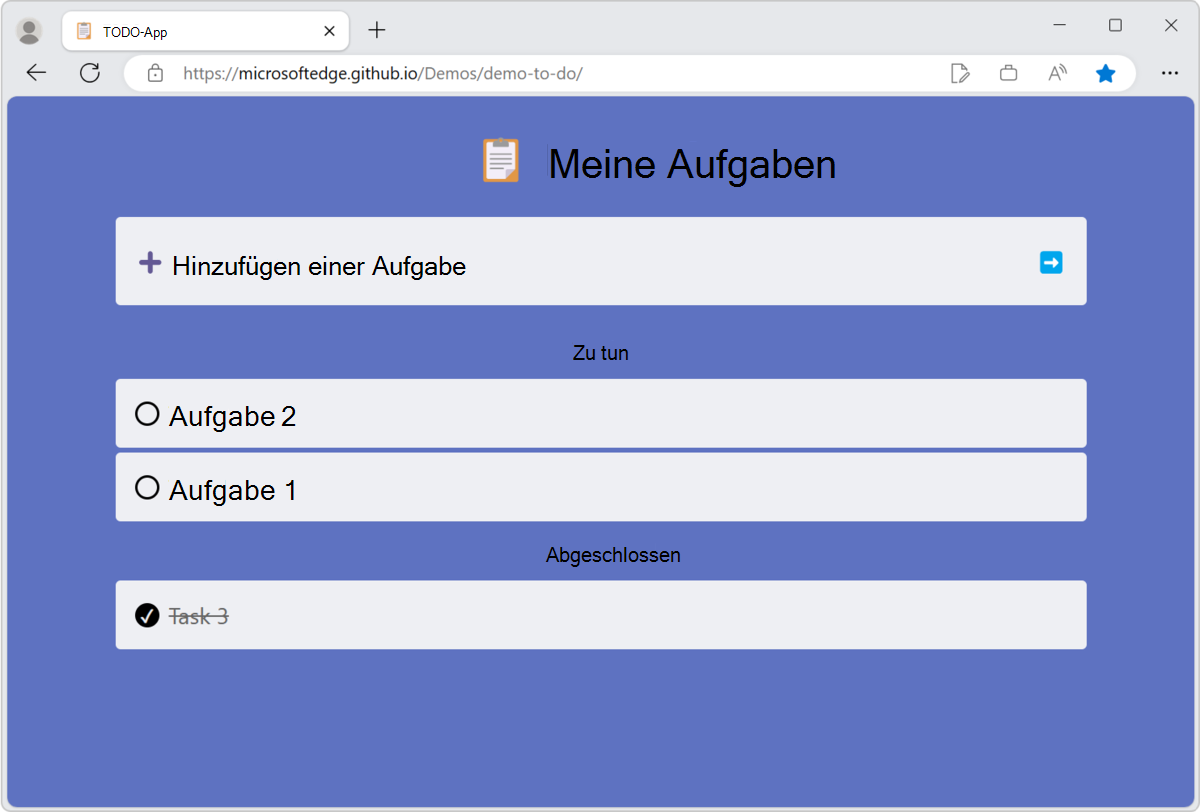Reload the page with the refresh button
Image resolution: width=1200 pixels, height=812 pixels.
pos(90,72)
